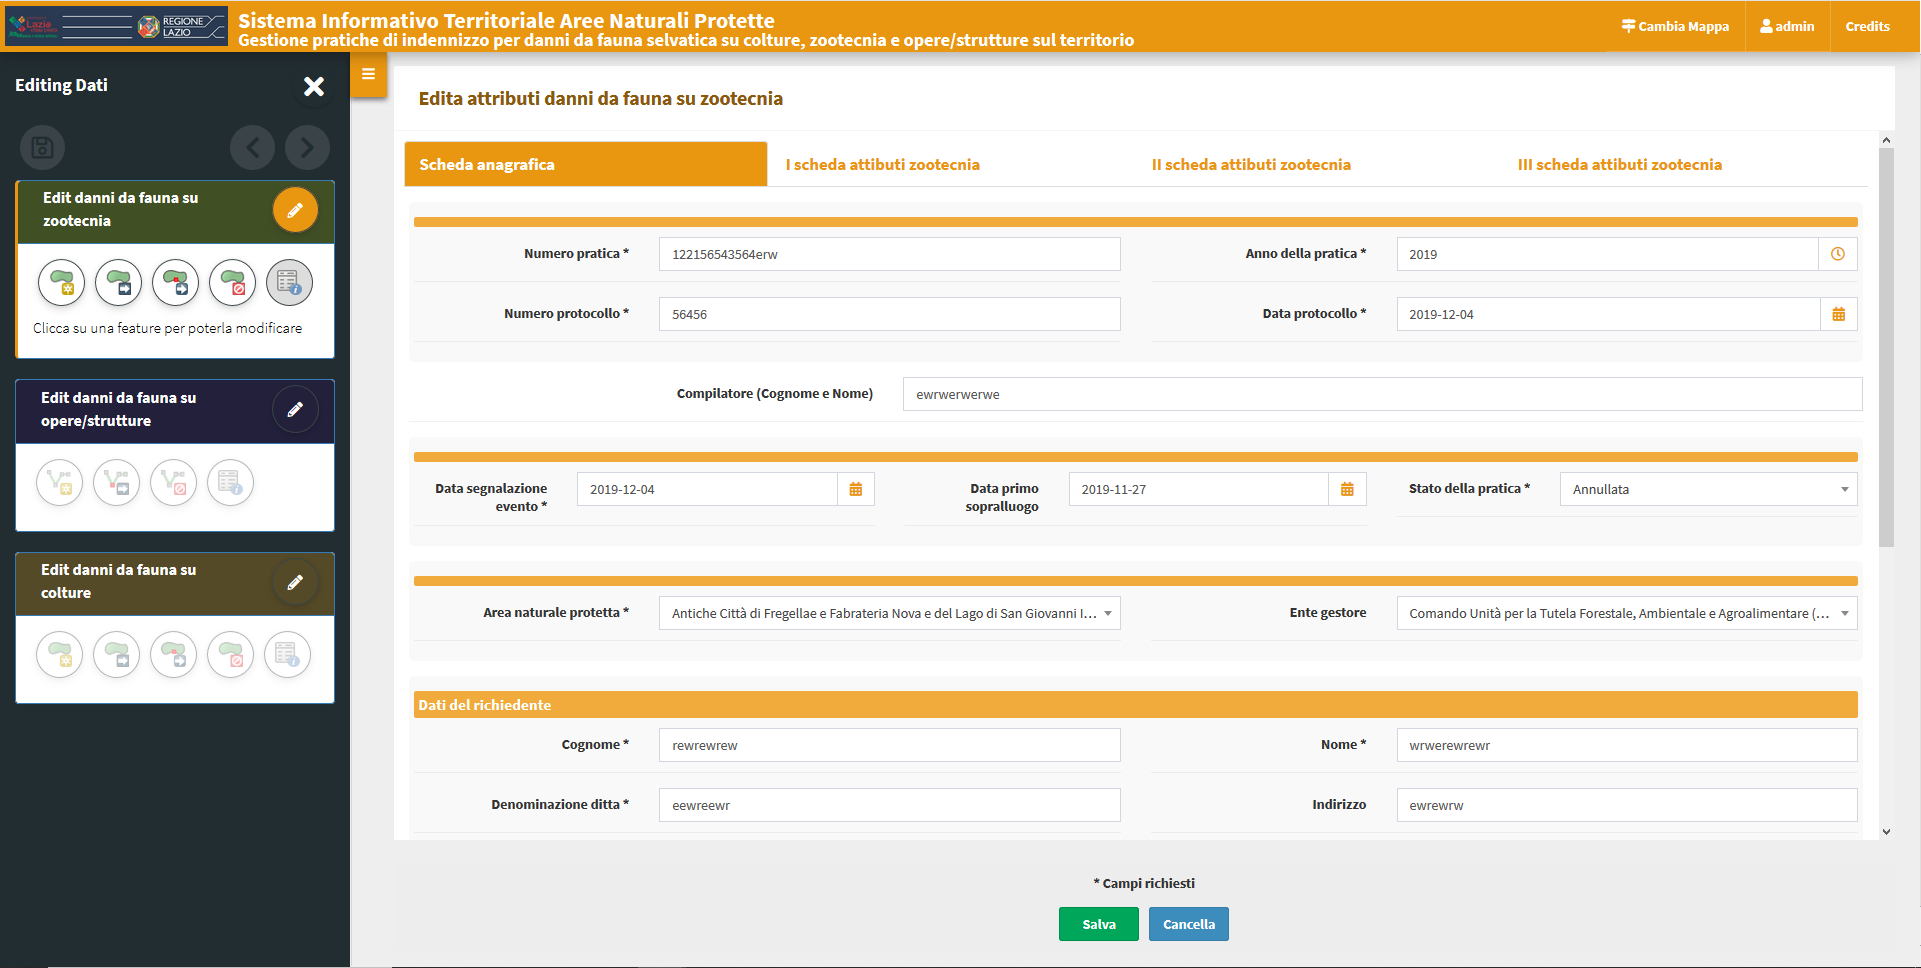Click the form vertical scrollbar thumb
The image size is (1921, 968).
pos(1886,347)
